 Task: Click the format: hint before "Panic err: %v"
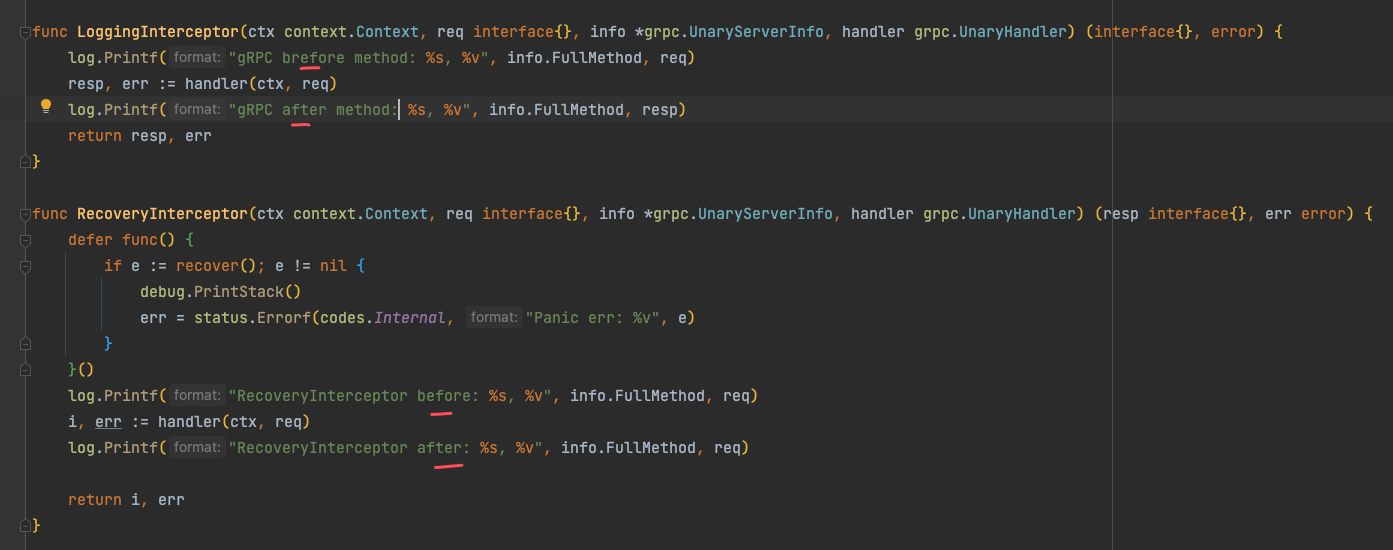(493, 318)
